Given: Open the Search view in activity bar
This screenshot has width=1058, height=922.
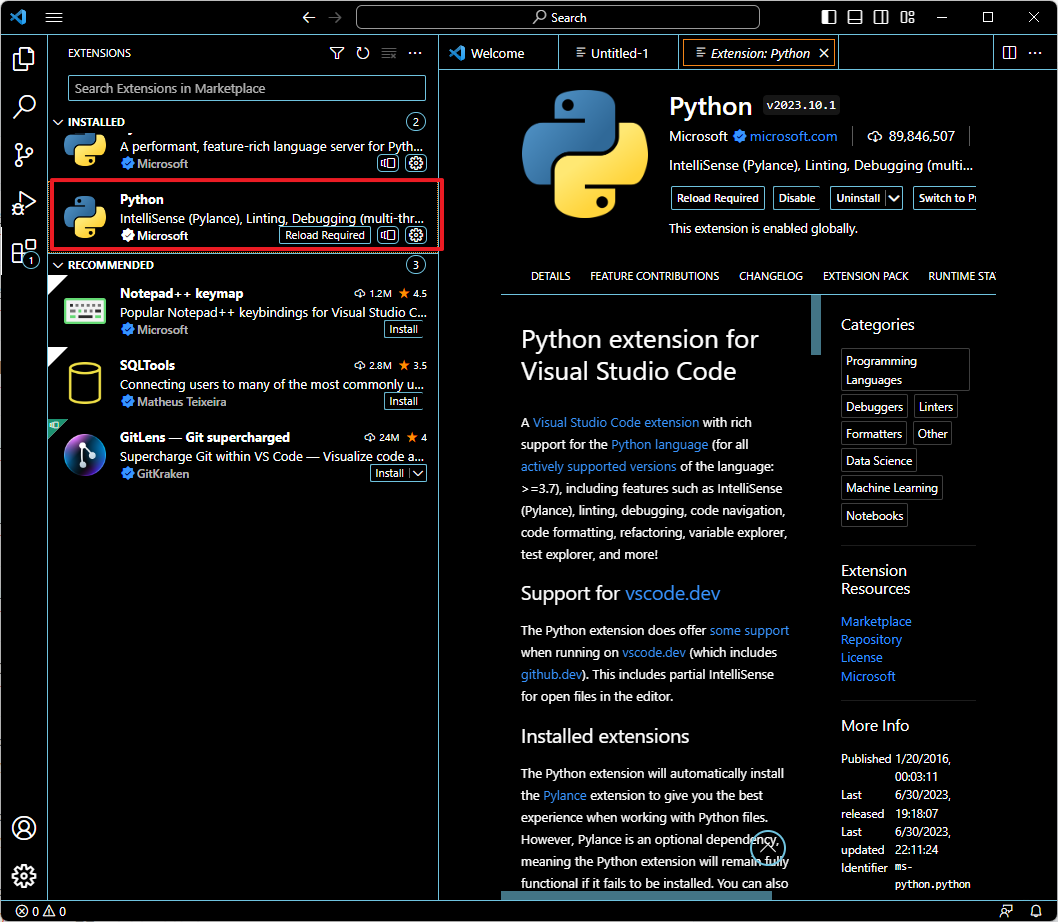Looking at the screenshot, I should click(24, 107).
